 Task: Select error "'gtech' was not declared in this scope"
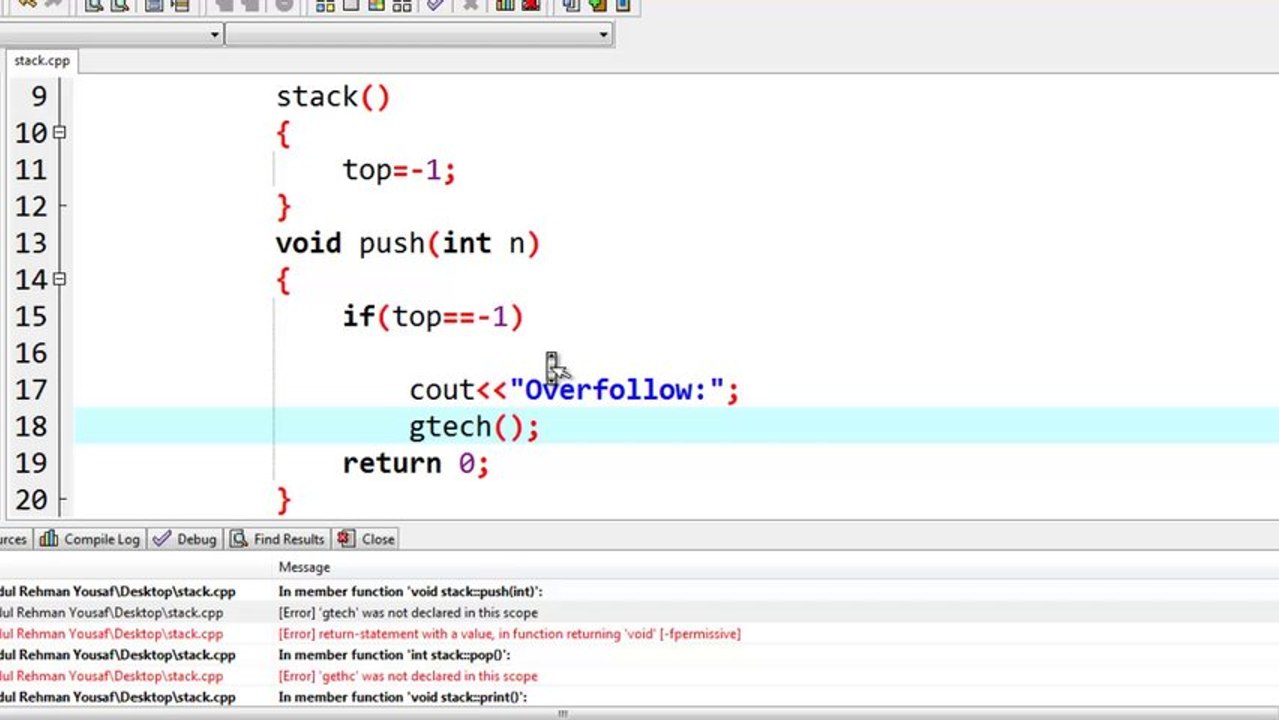408,613
